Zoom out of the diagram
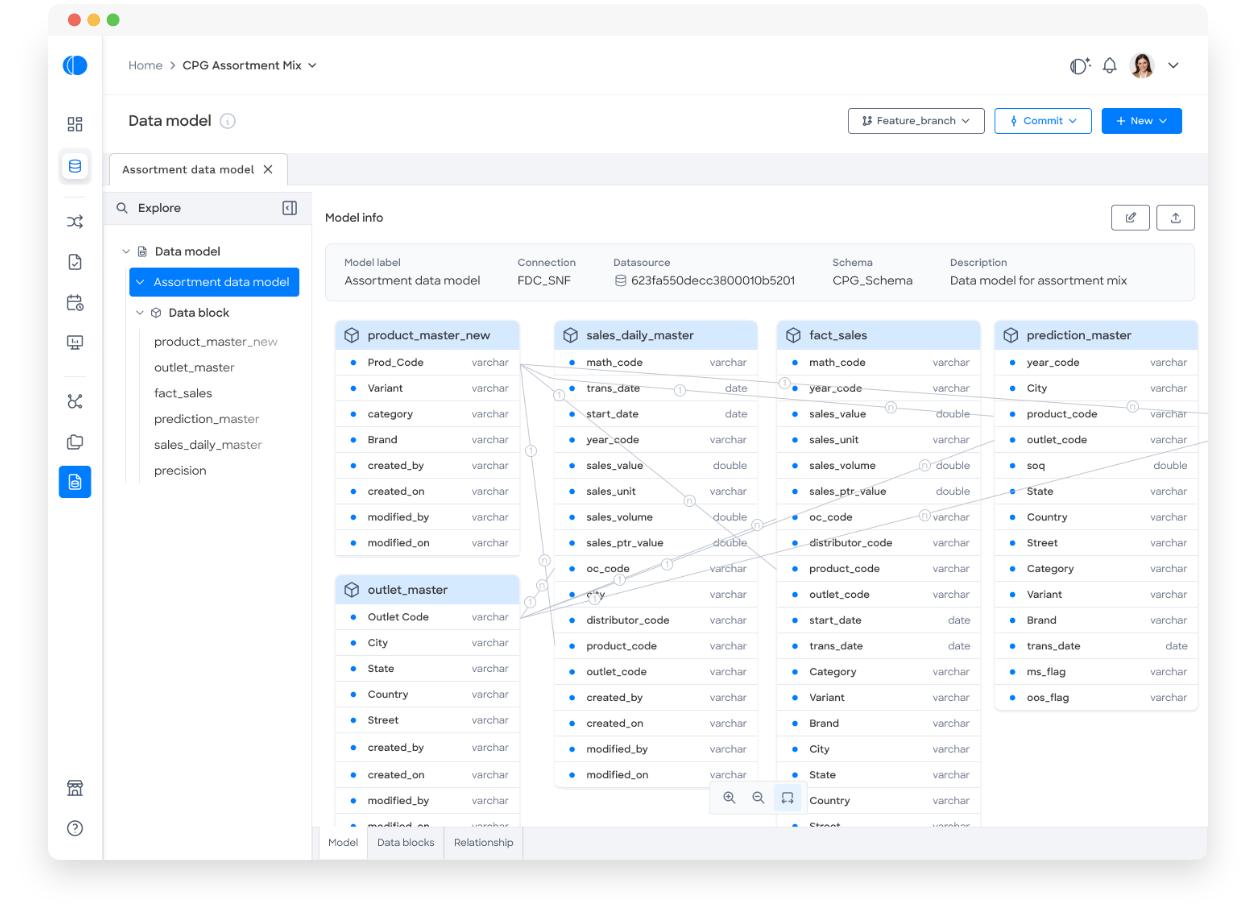The width and height of the screenshot is (1256, 920). tap(758, 797)
